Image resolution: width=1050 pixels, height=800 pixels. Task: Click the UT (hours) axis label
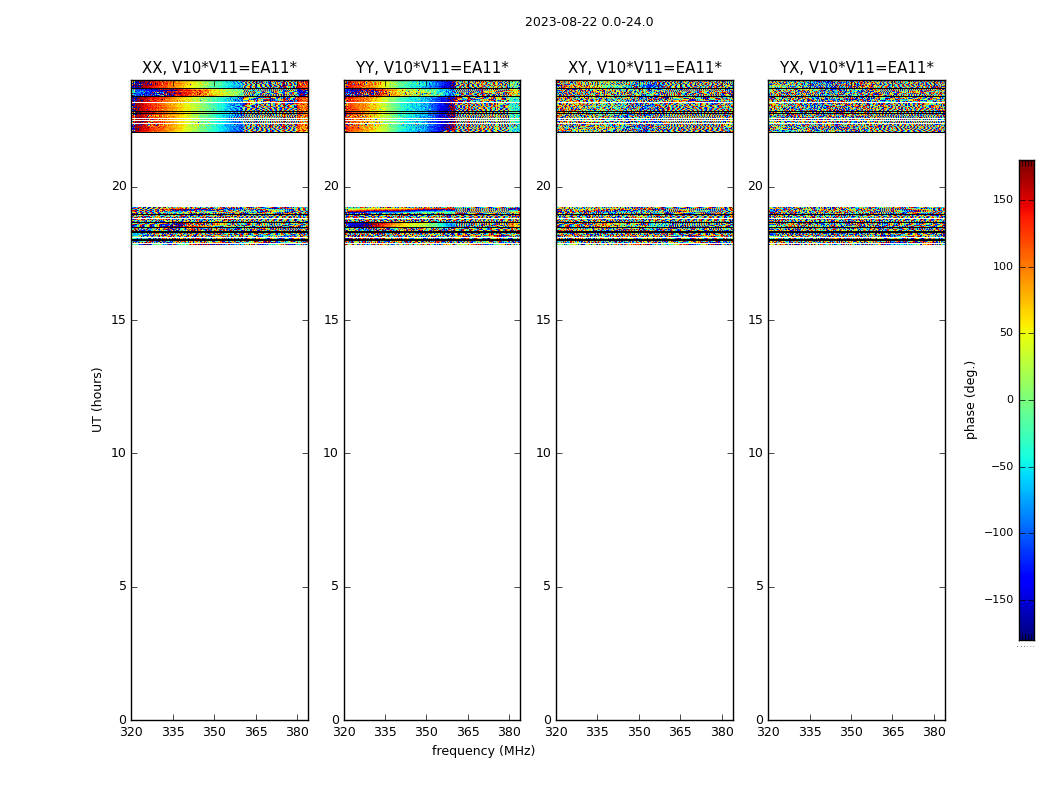97,400
